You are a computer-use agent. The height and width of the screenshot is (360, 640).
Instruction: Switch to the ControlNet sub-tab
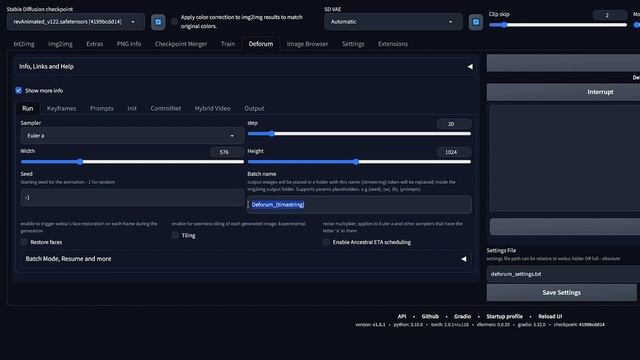coord(166,108)
